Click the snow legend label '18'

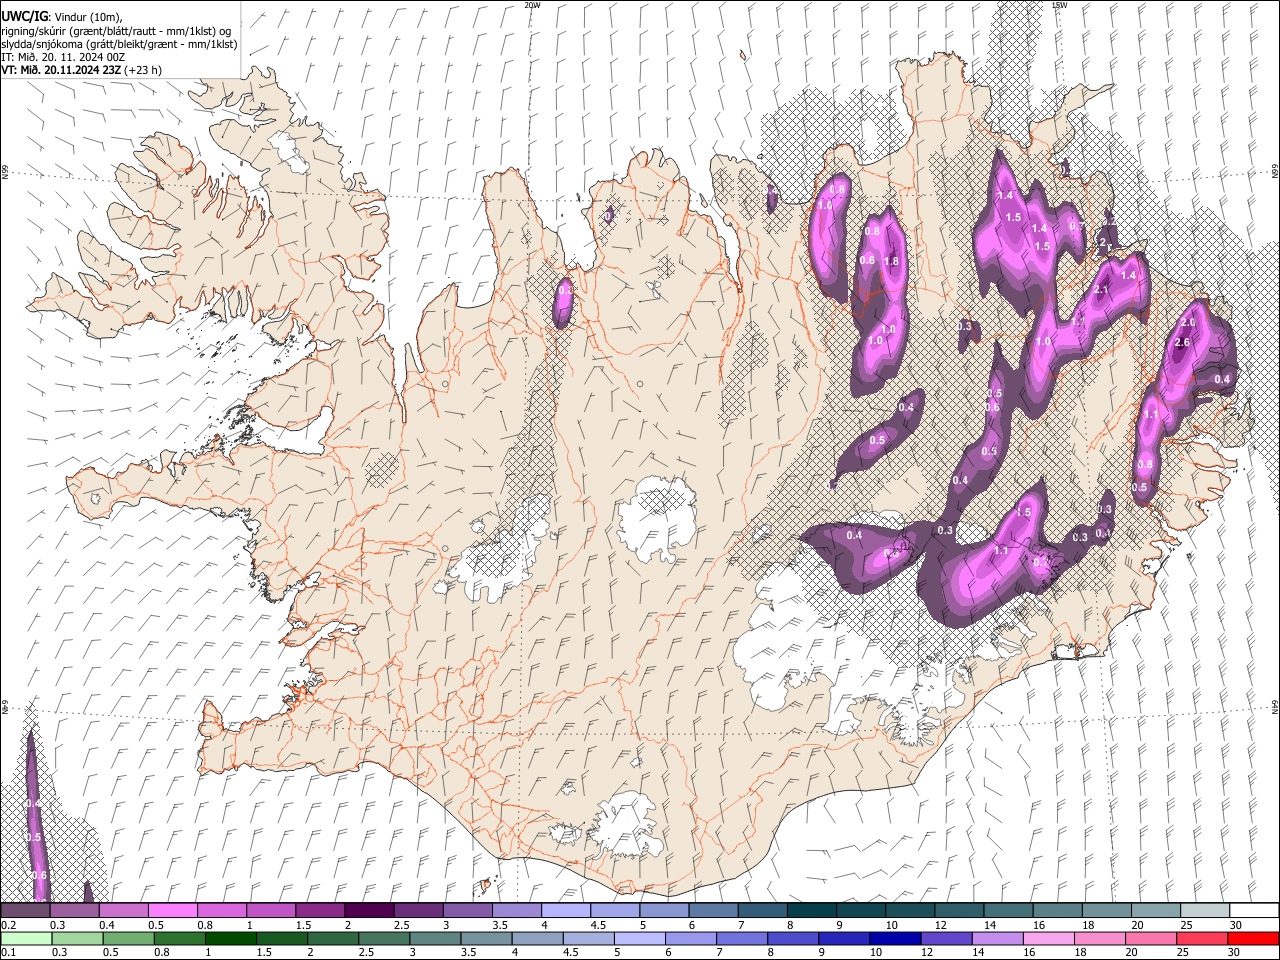[1088, 925]
